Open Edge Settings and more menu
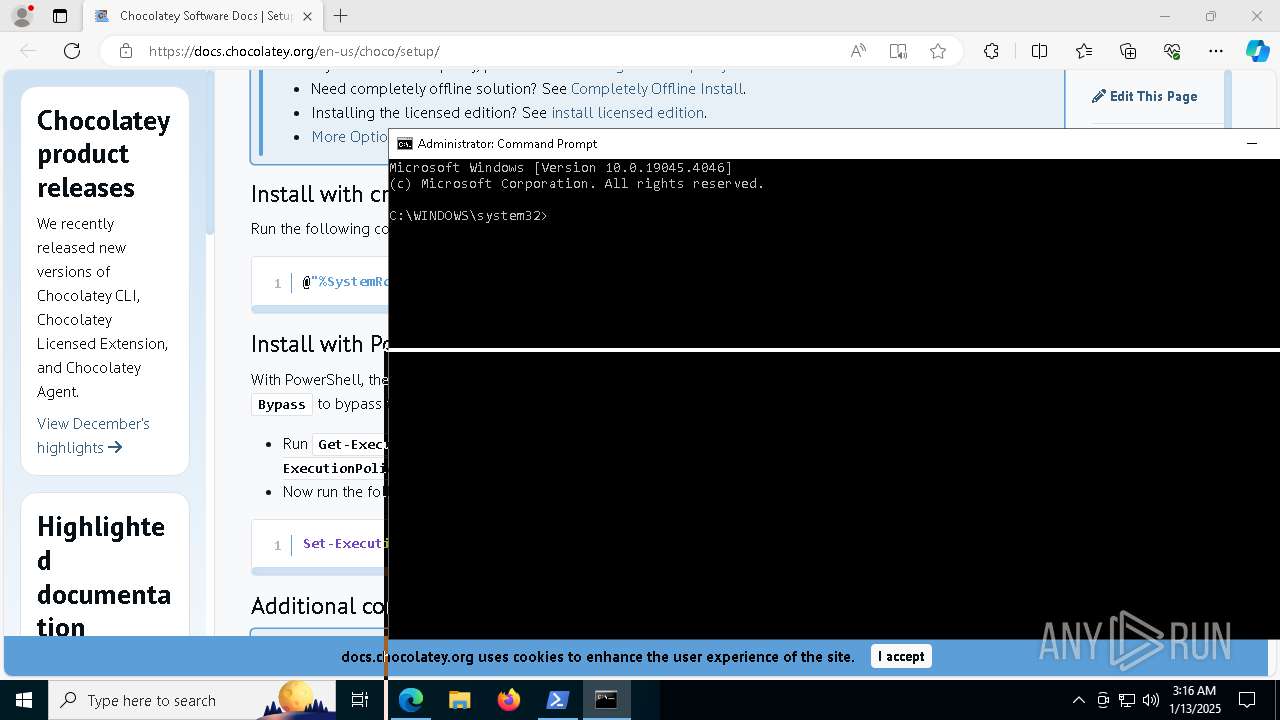This screenshot has height=720, width=1280. (x=1216, y=51)
